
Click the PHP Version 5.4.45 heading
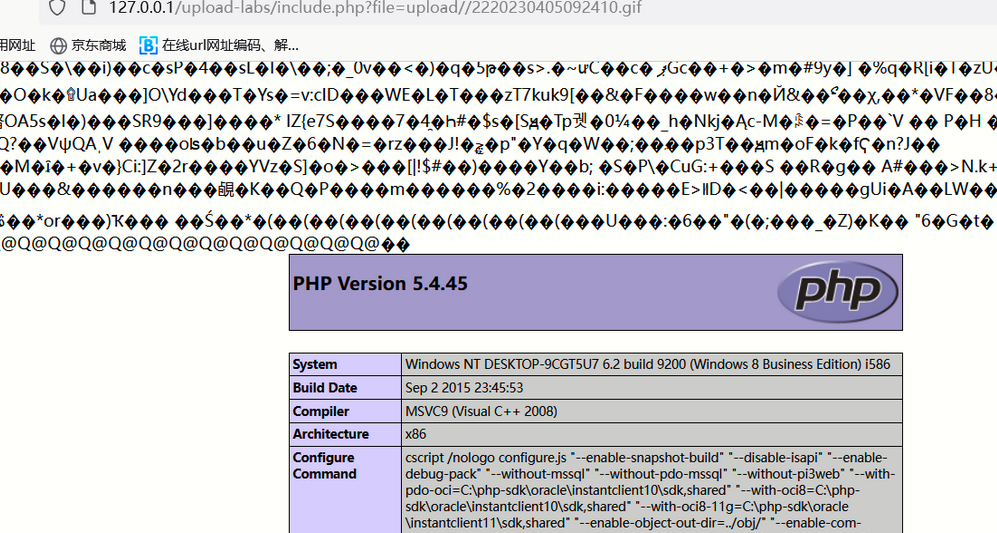380,284
